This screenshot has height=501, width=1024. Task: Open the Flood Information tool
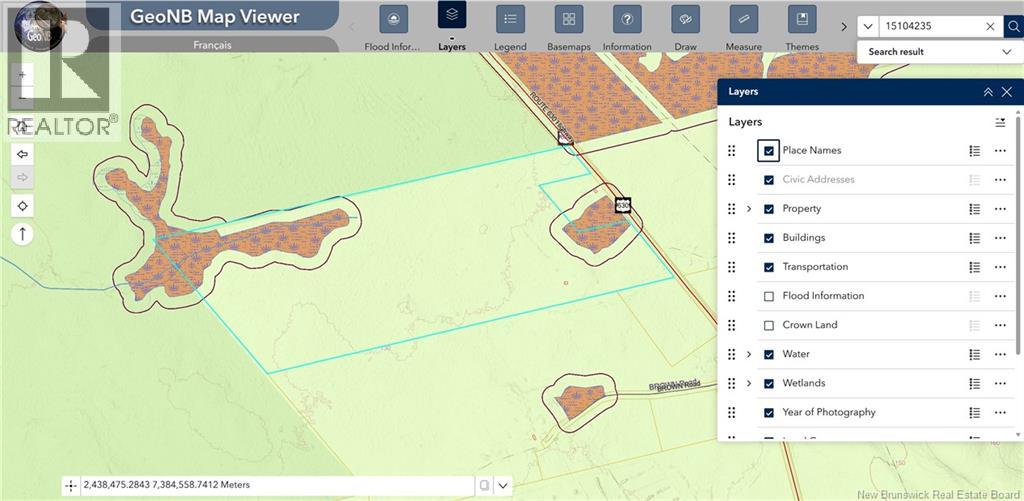[394, 20]
